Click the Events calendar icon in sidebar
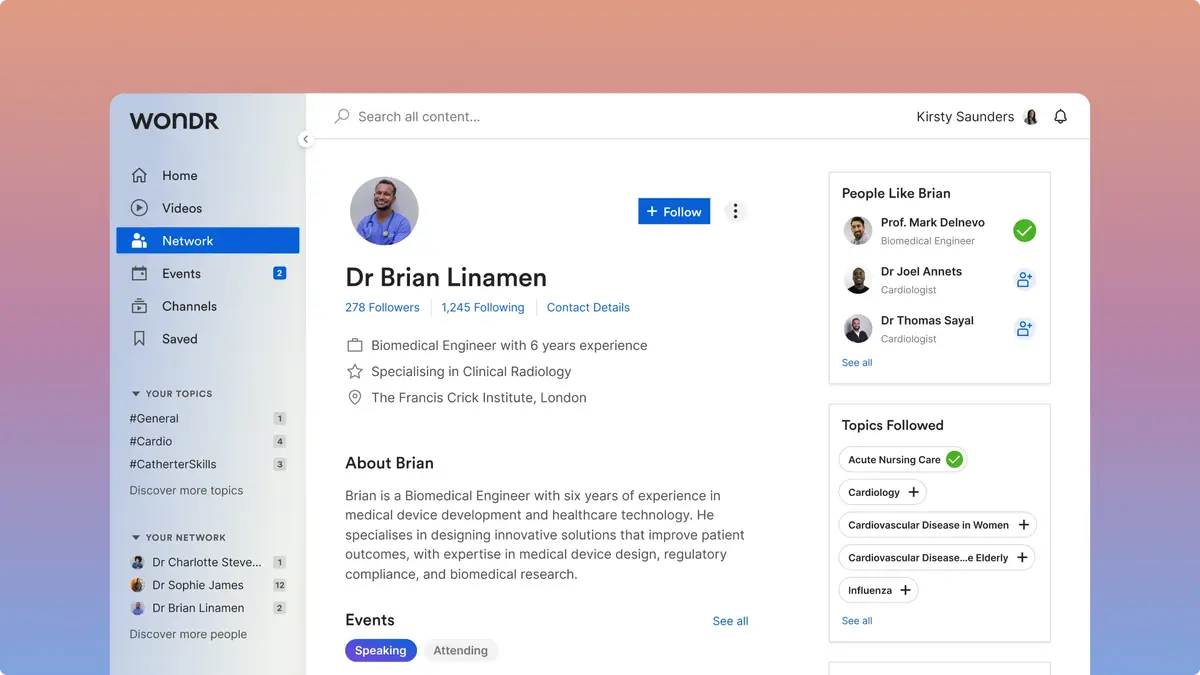Image resolution: width=1200 pixels, height=675 pixels. tap(140, 273)
